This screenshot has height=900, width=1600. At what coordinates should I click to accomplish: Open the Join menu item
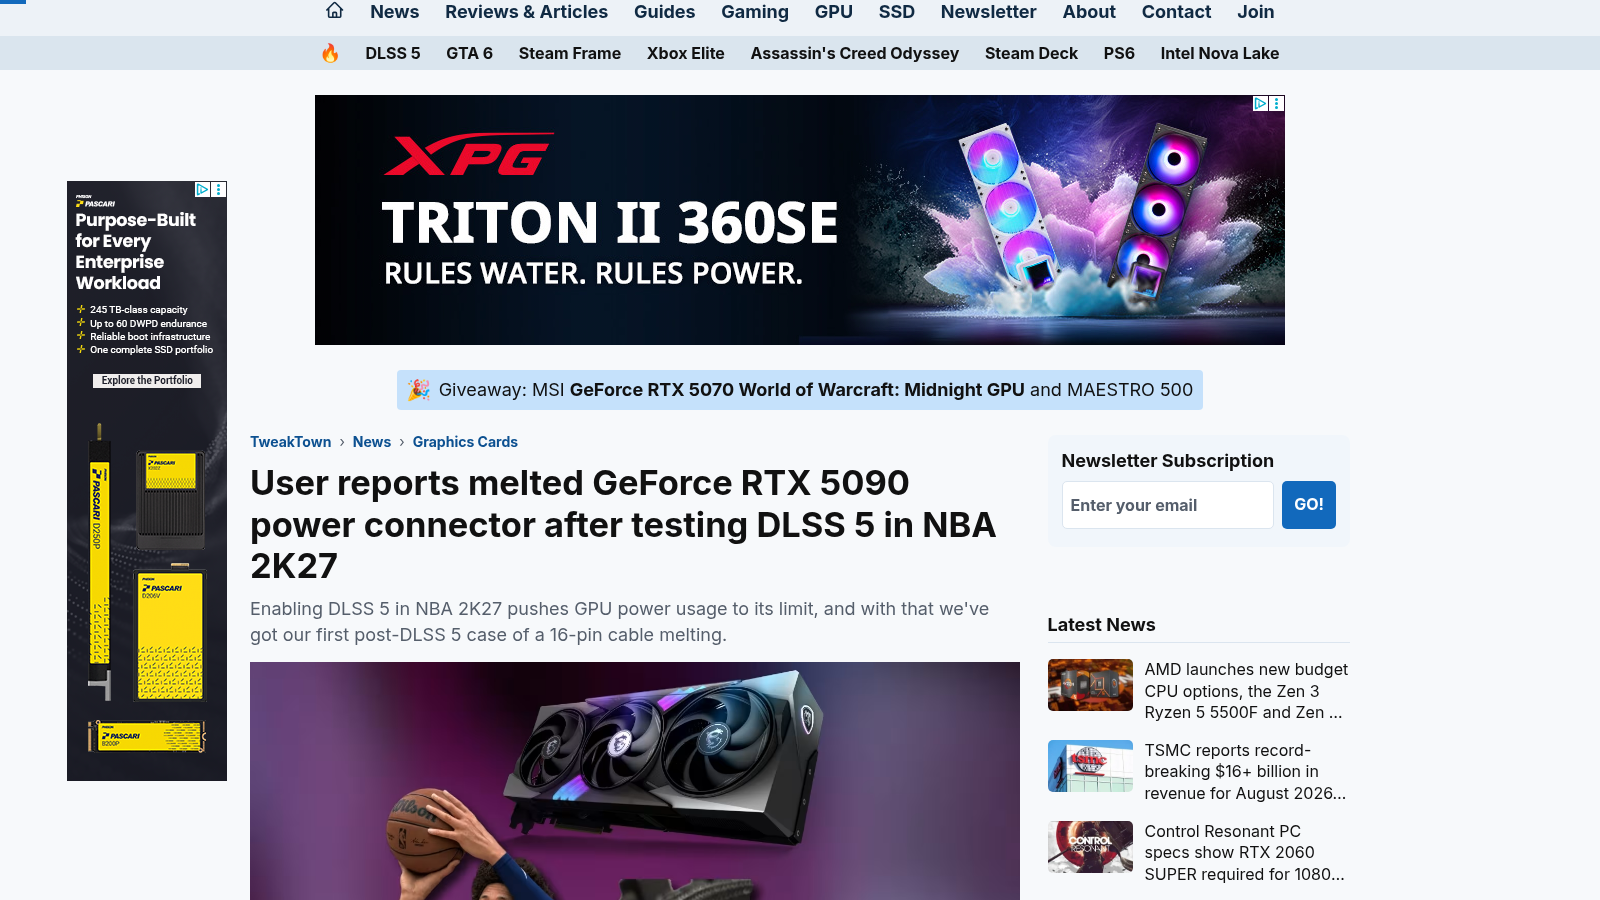pos(1255,12)
